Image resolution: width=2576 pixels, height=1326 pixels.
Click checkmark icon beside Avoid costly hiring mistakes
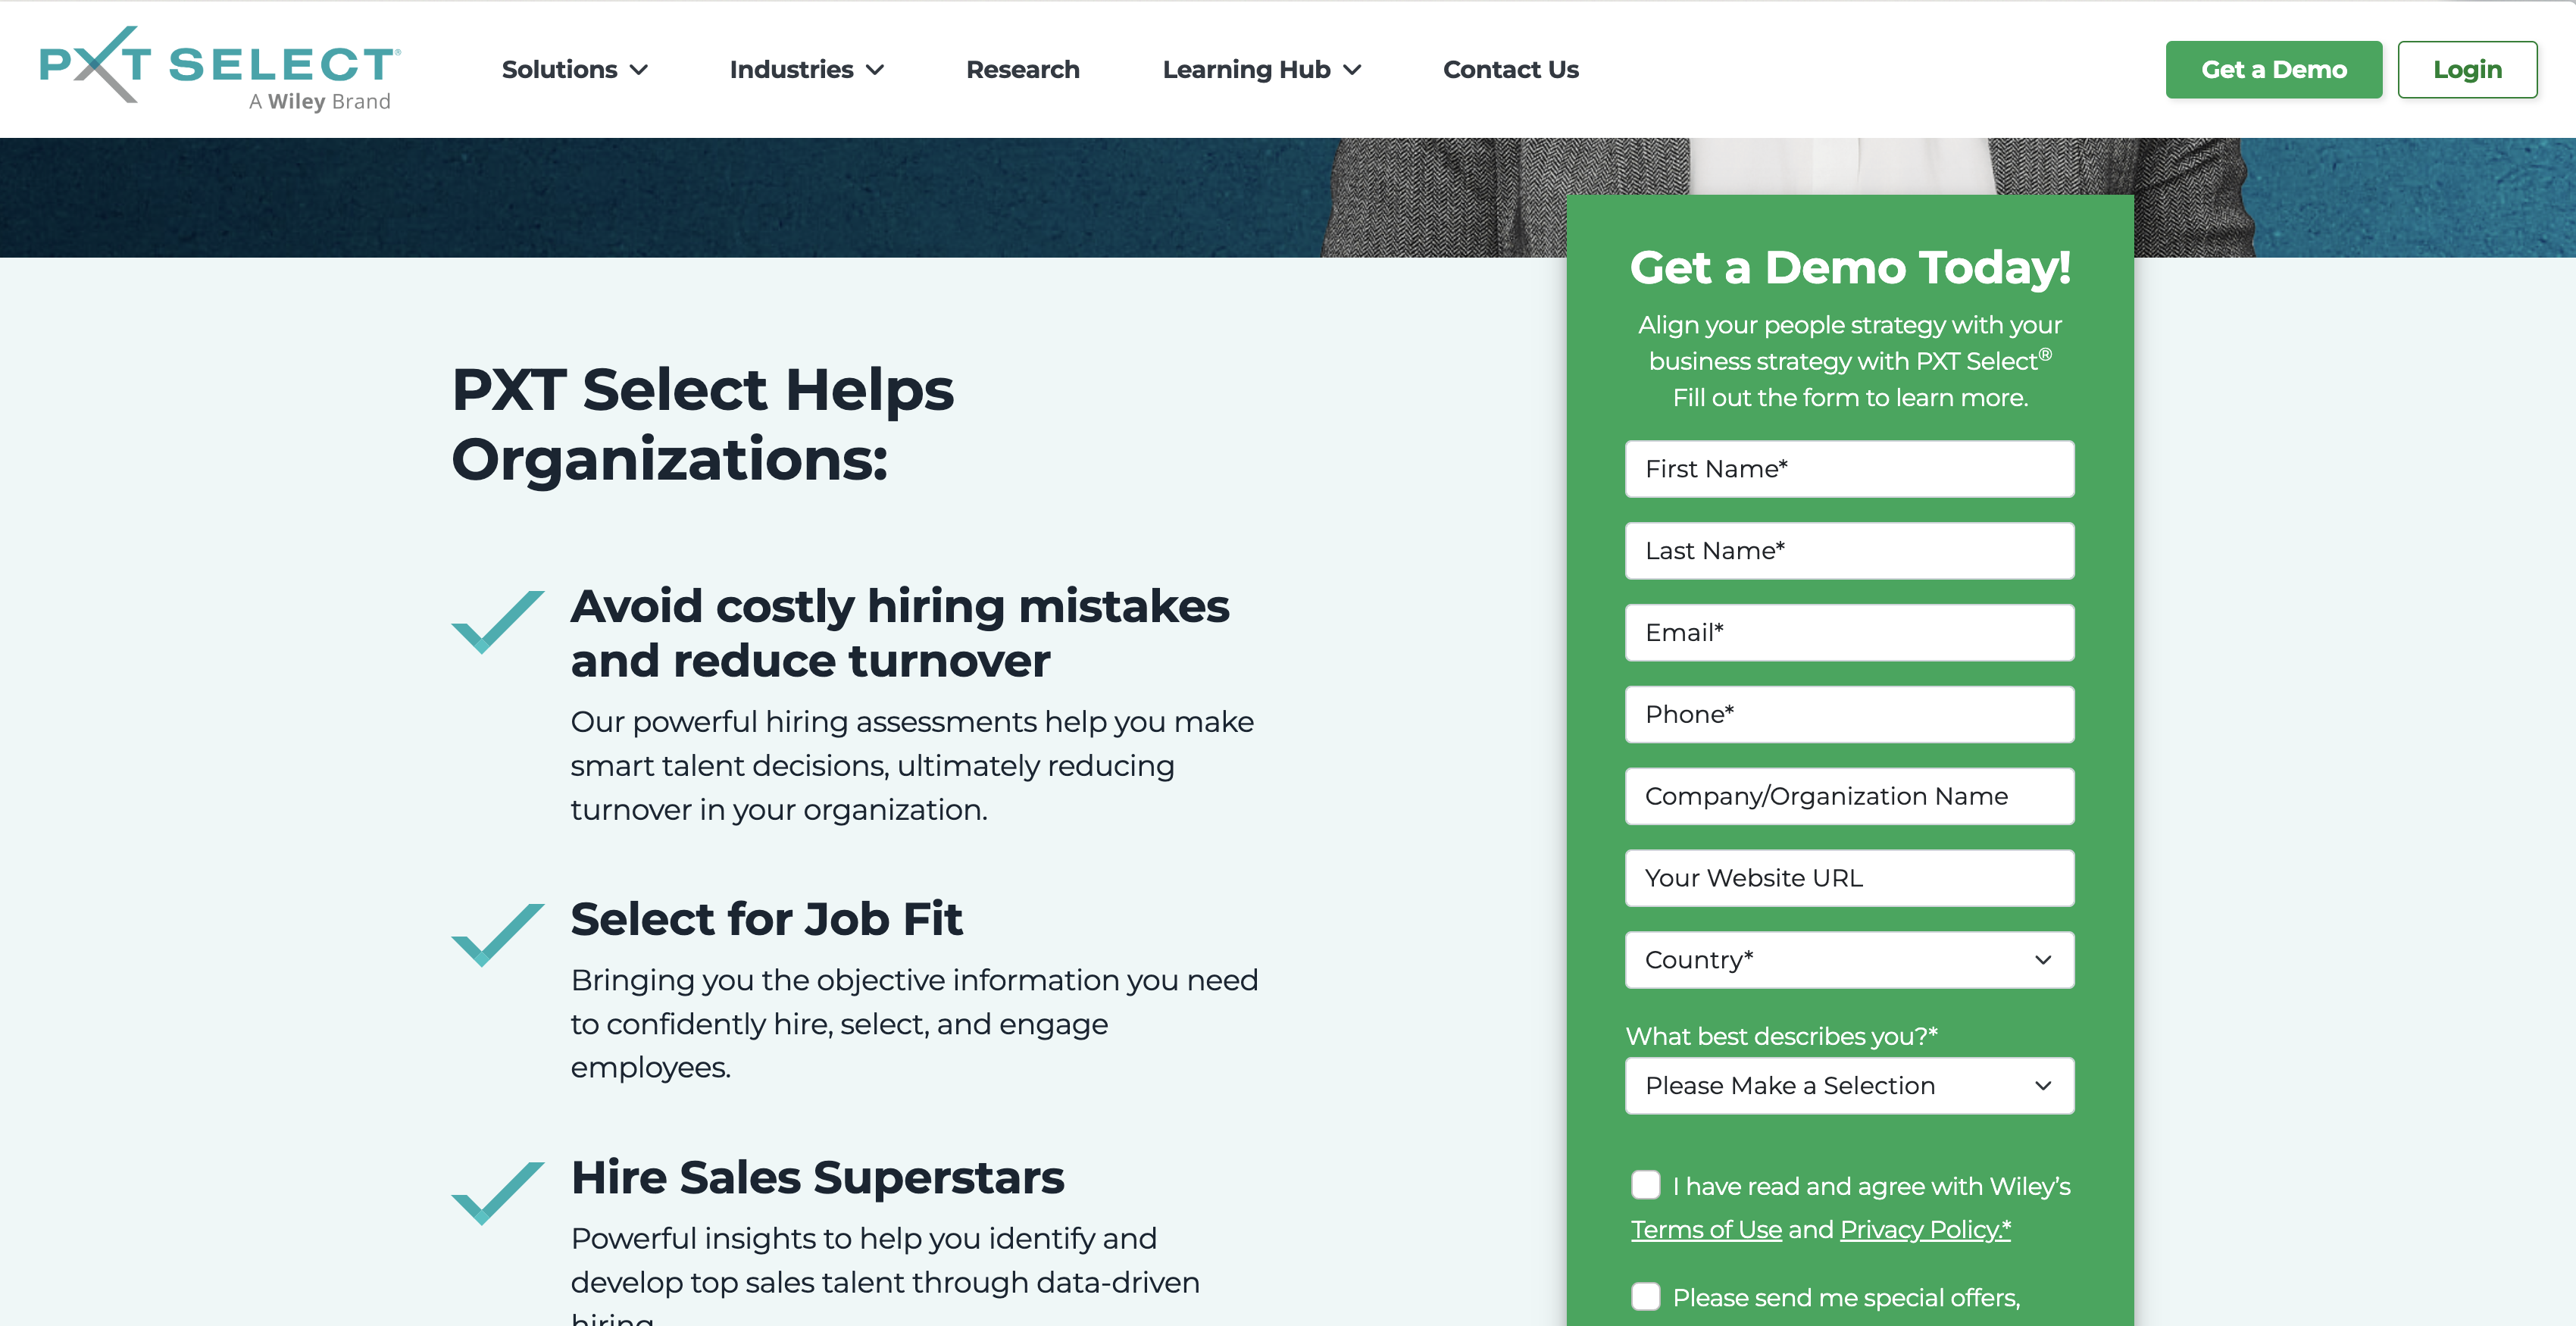[x=497, y=622]
